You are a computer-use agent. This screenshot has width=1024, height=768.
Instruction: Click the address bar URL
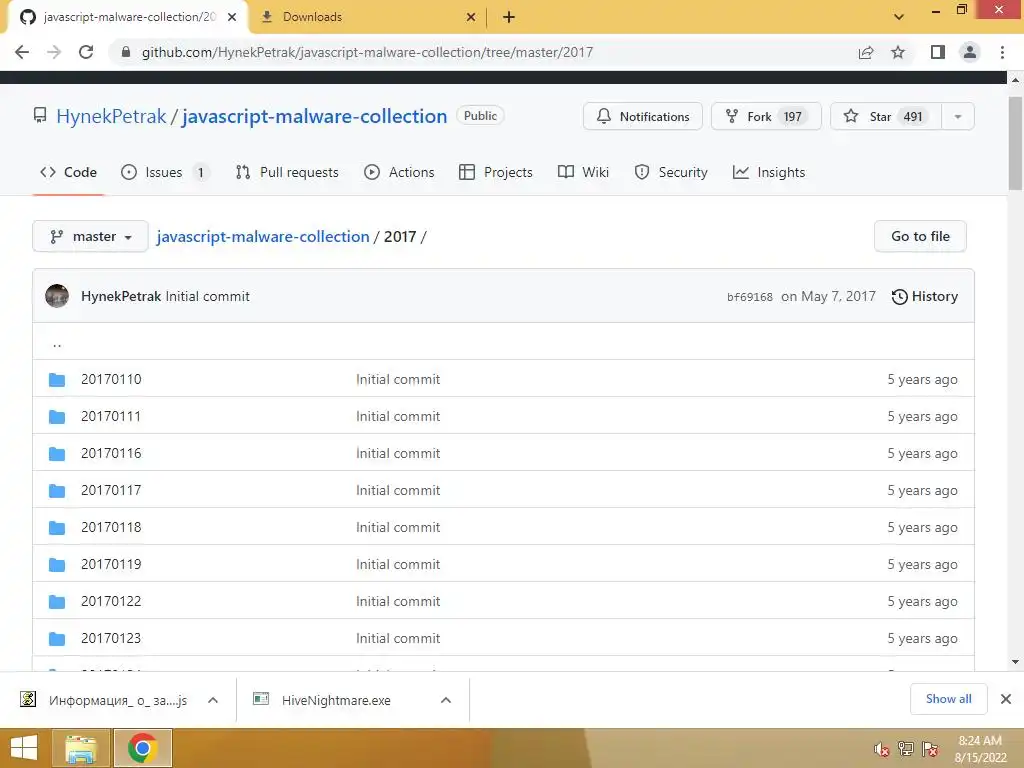[x=367, y=52]
